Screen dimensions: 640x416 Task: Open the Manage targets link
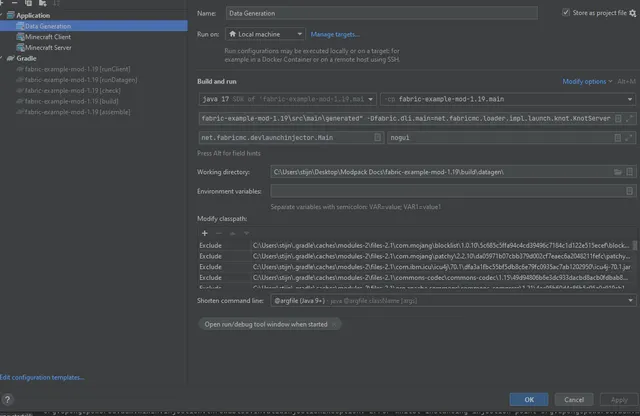point(335,34)
